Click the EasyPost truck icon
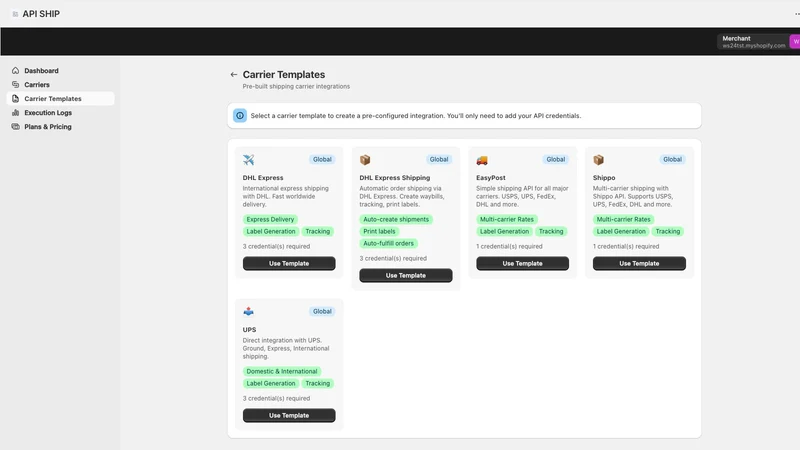The width and height of the screenshot is (800, 450). click(x=482, y=160)
